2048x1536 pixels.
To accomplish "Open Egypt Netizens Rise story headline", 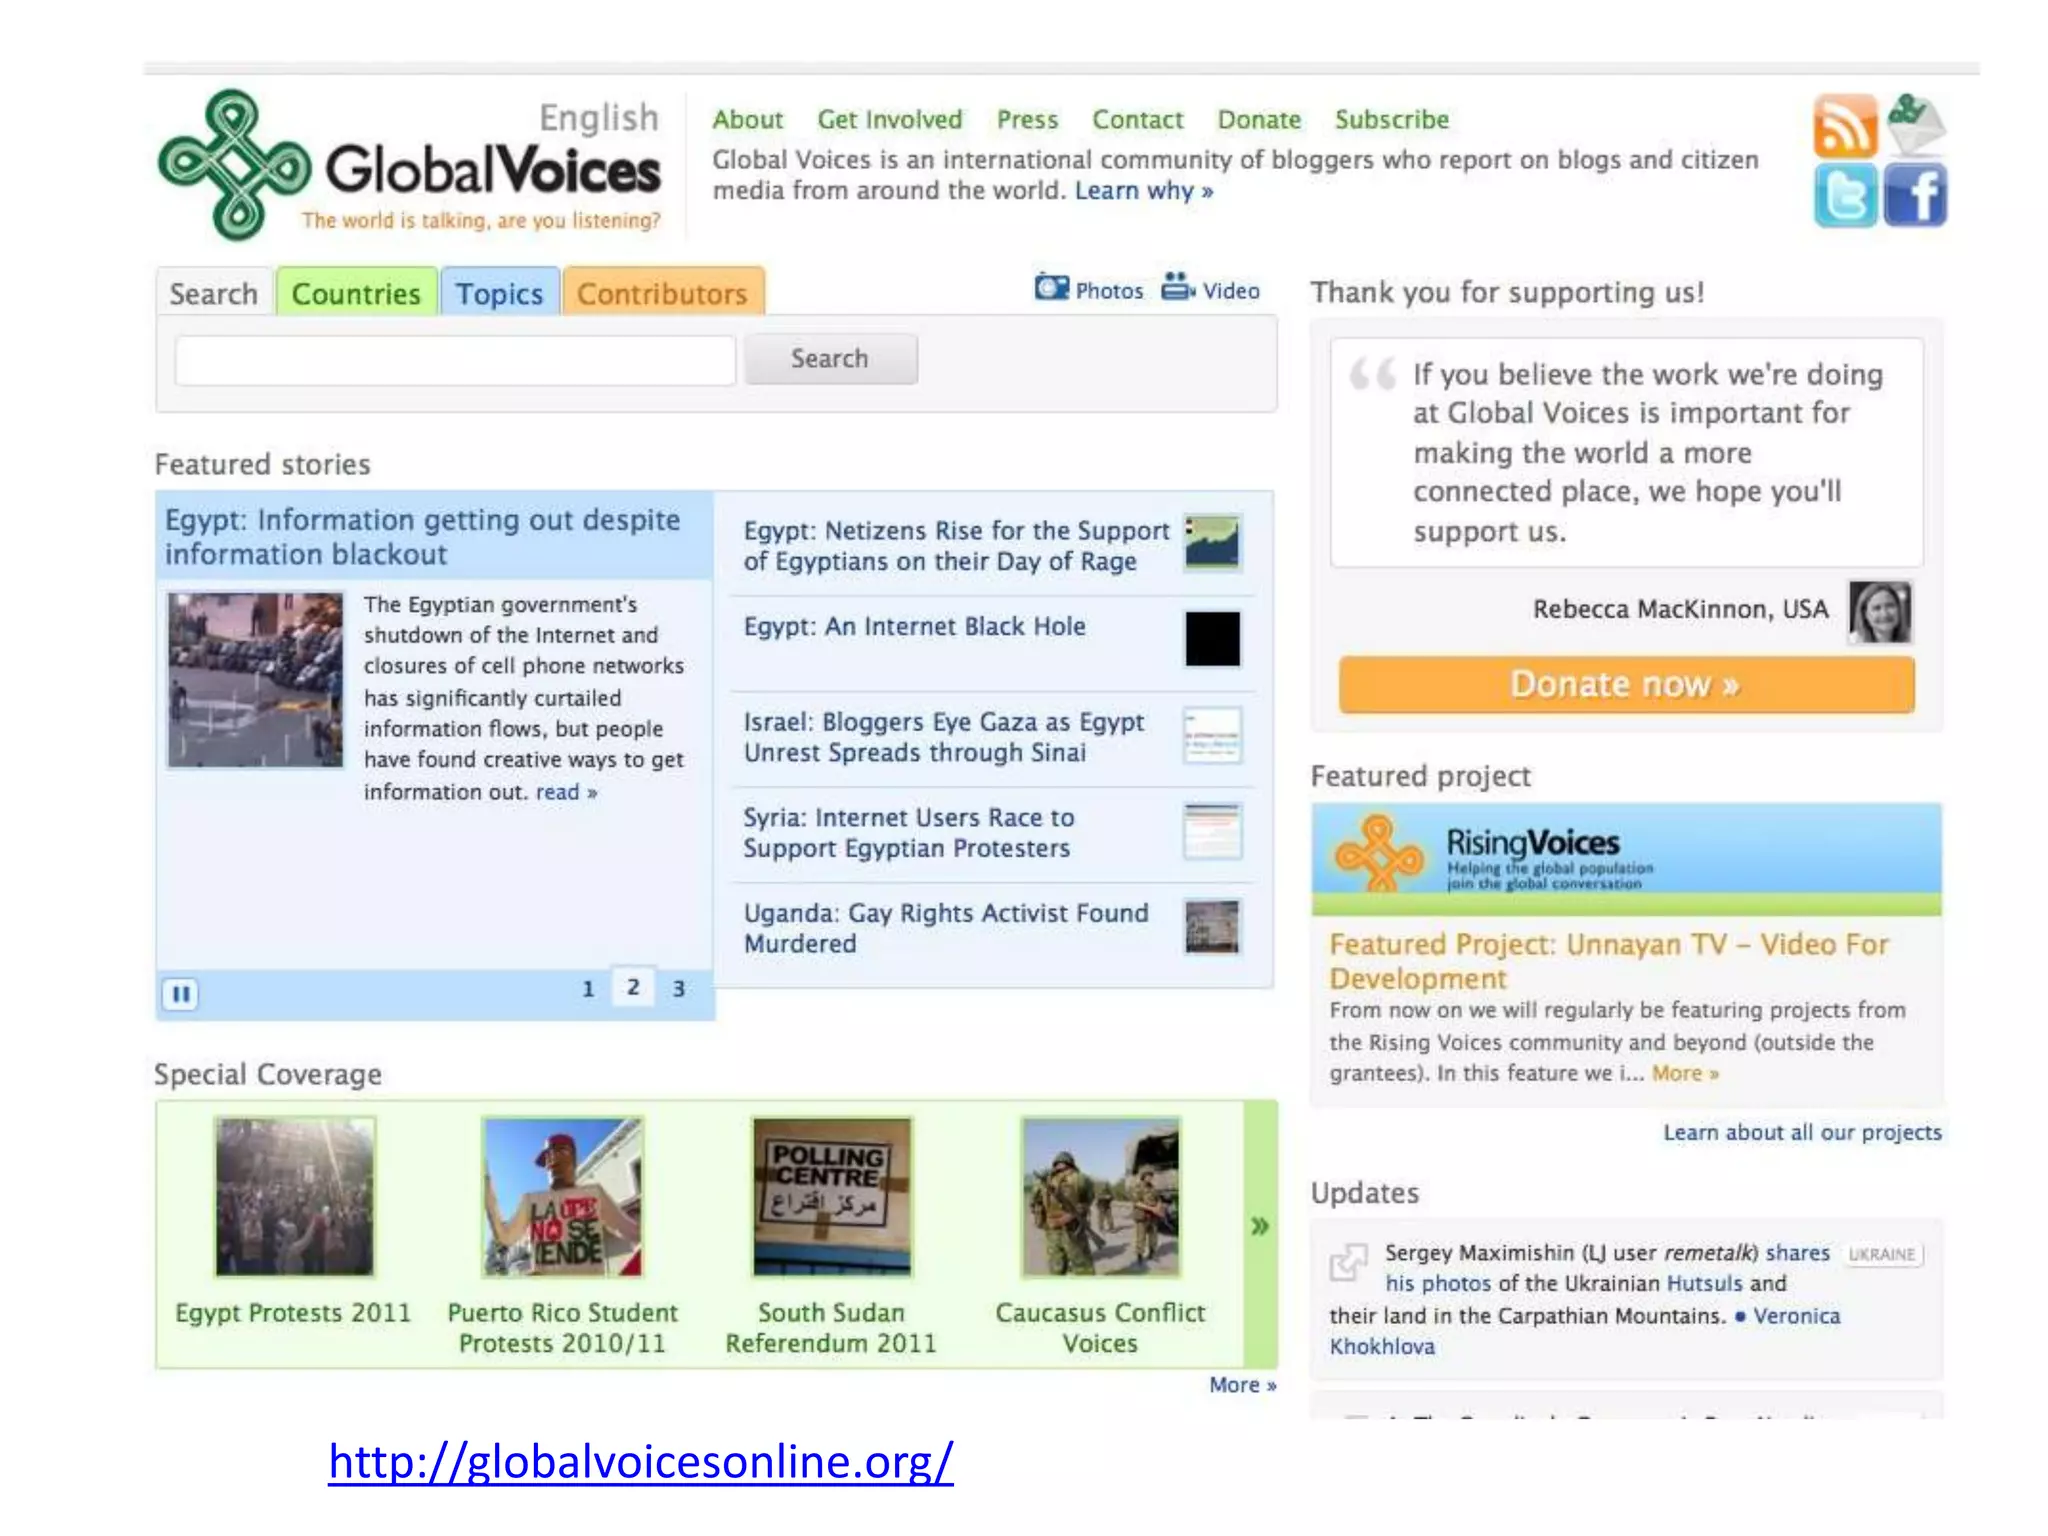I will tap(956, 546).
